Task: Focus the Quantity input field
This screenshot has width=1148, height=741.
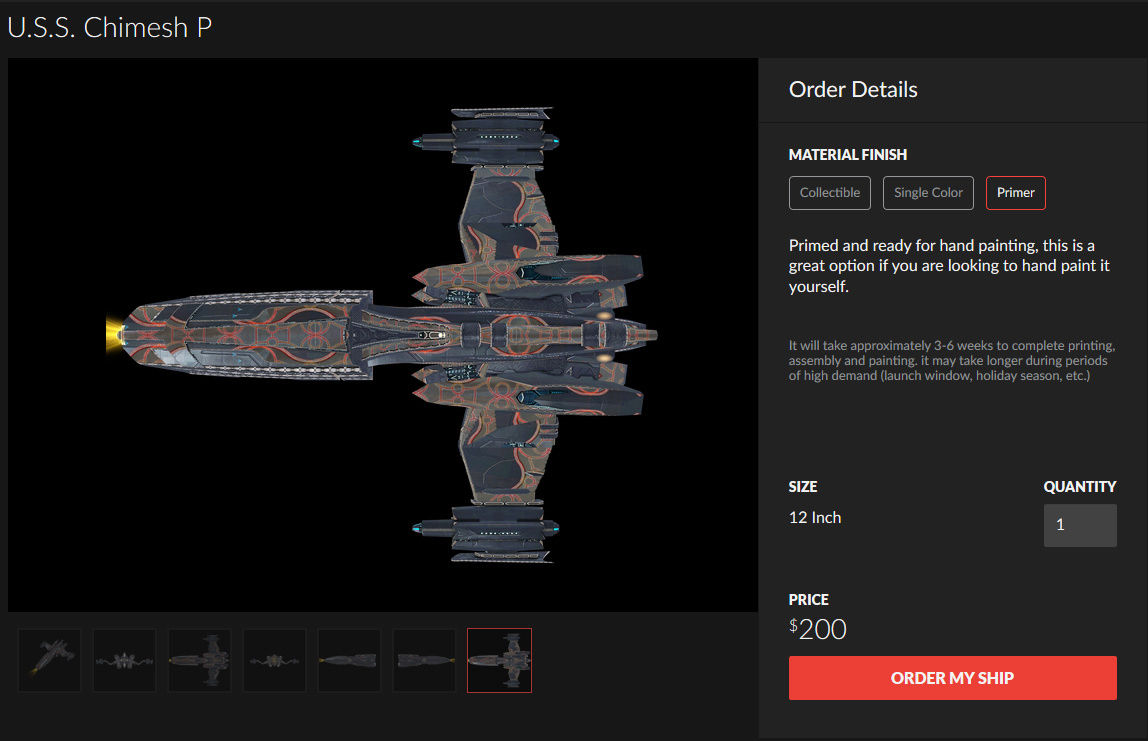Action: [x=1080, y=525]
